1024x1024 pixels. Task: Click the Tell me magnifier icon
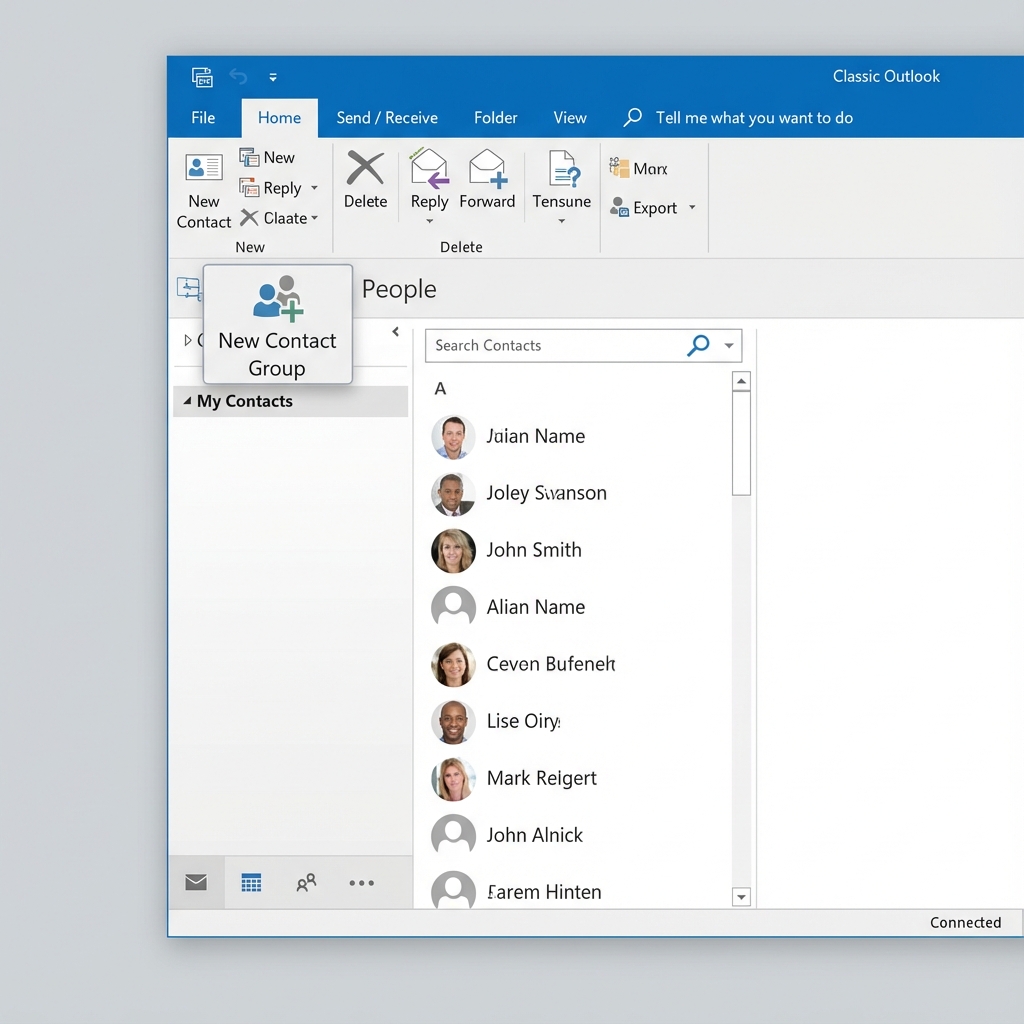(632, 118)
